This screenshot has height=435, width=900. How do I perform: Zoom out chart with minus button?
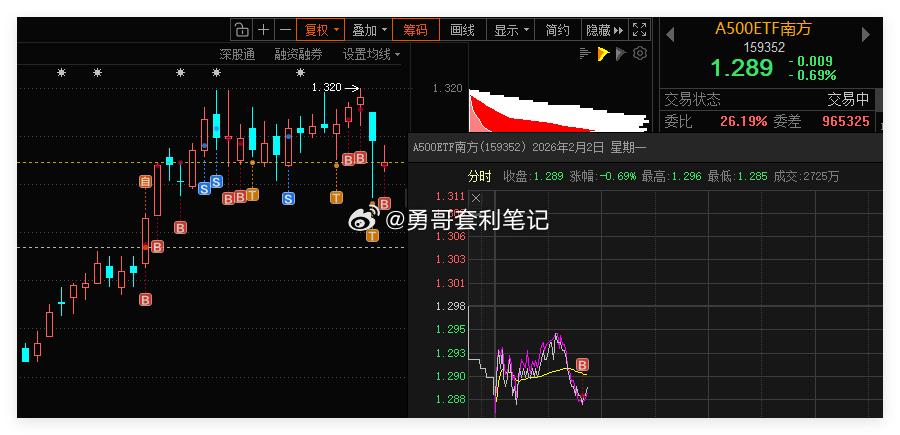tap(285, 30)
